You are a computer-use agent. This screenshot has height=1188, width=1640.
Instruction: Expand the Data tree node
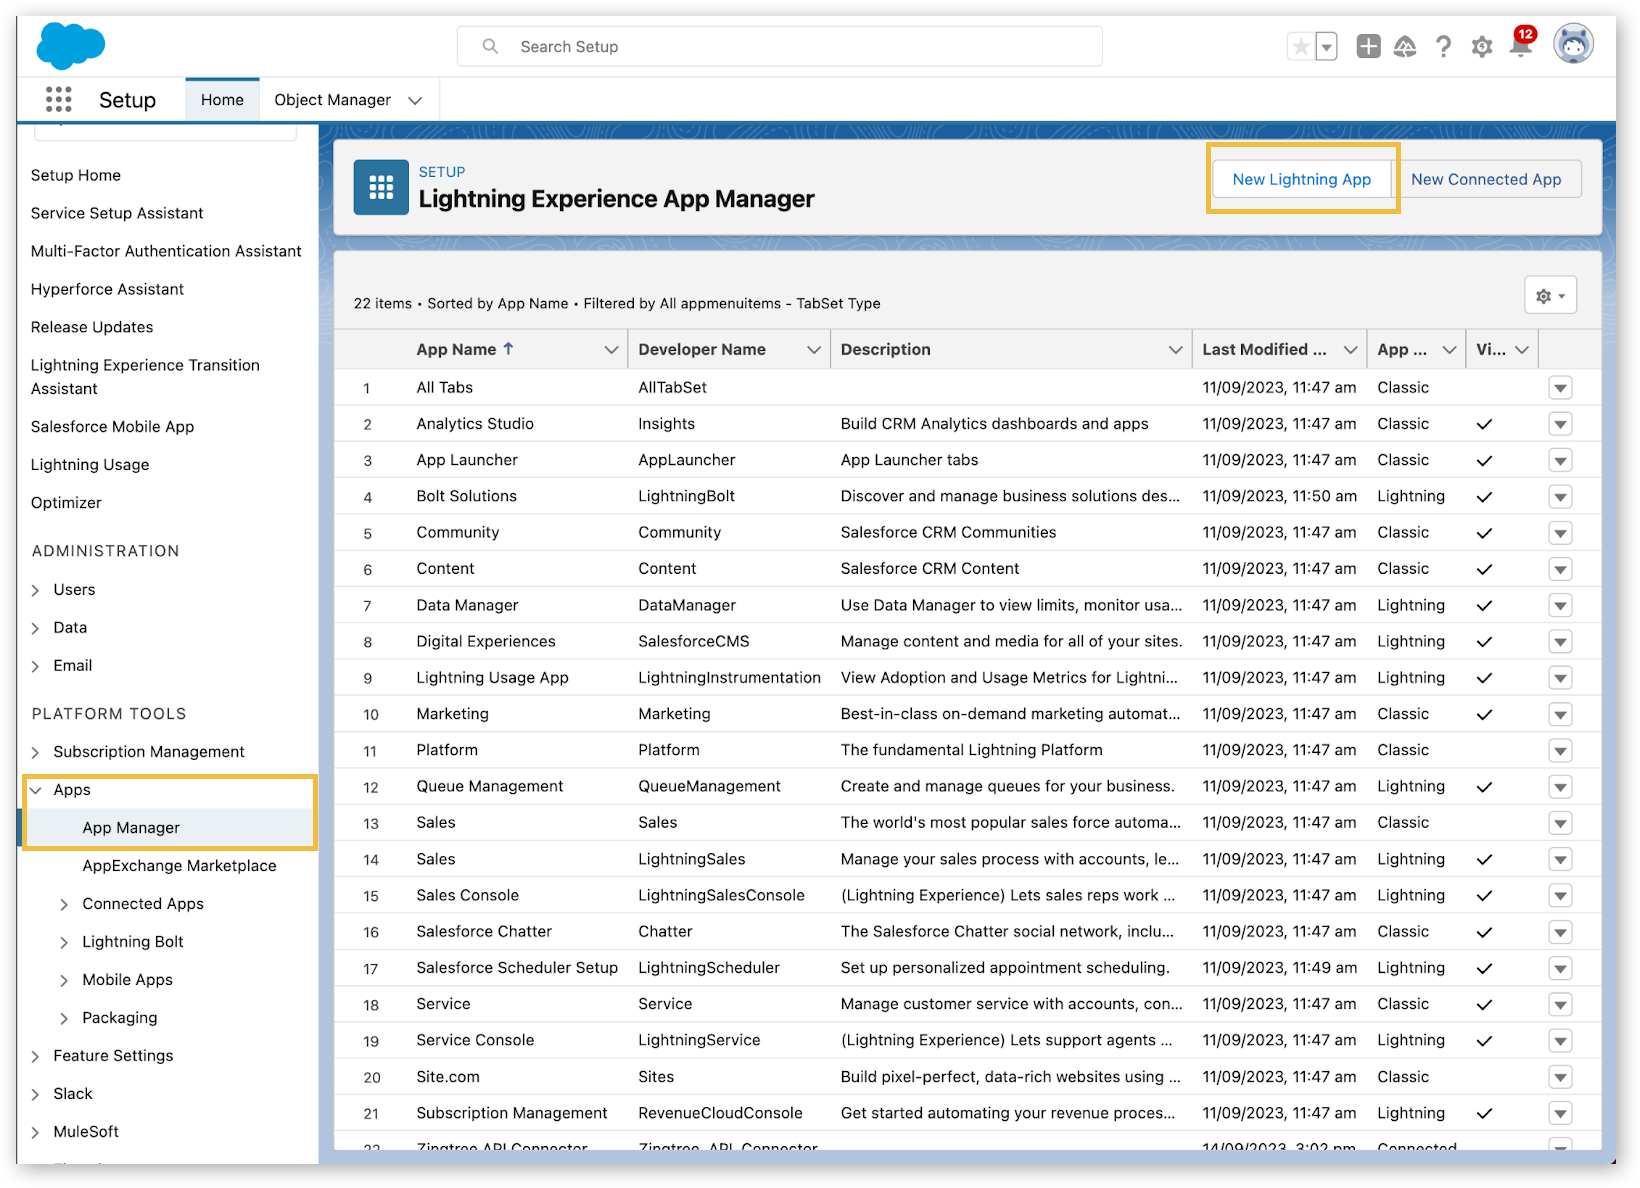[36, 628]
